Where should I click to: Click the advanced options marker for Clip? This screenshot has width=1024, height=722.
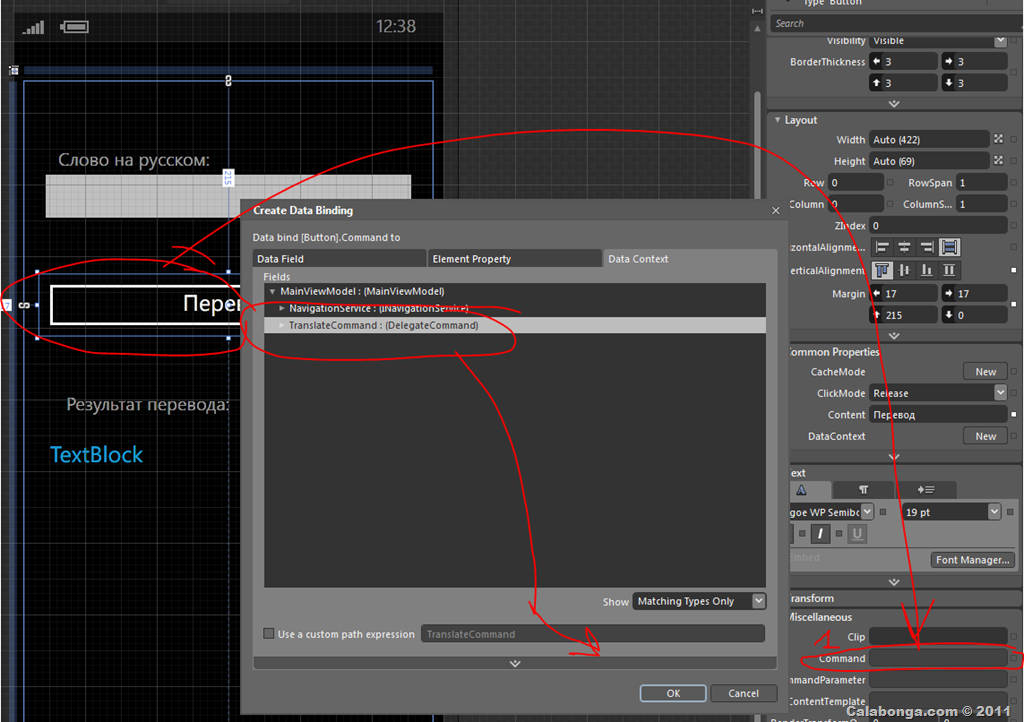pos(1014,636)
